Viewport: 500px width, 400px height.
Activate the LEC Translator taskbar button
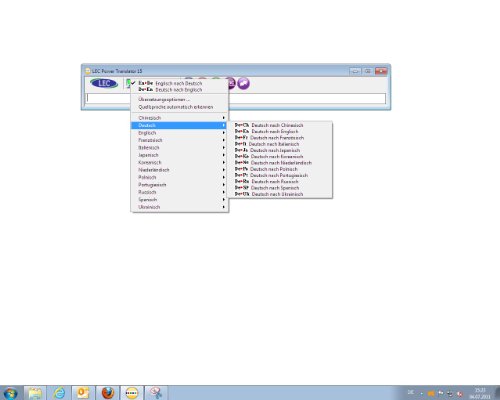[x=132, y=393]
